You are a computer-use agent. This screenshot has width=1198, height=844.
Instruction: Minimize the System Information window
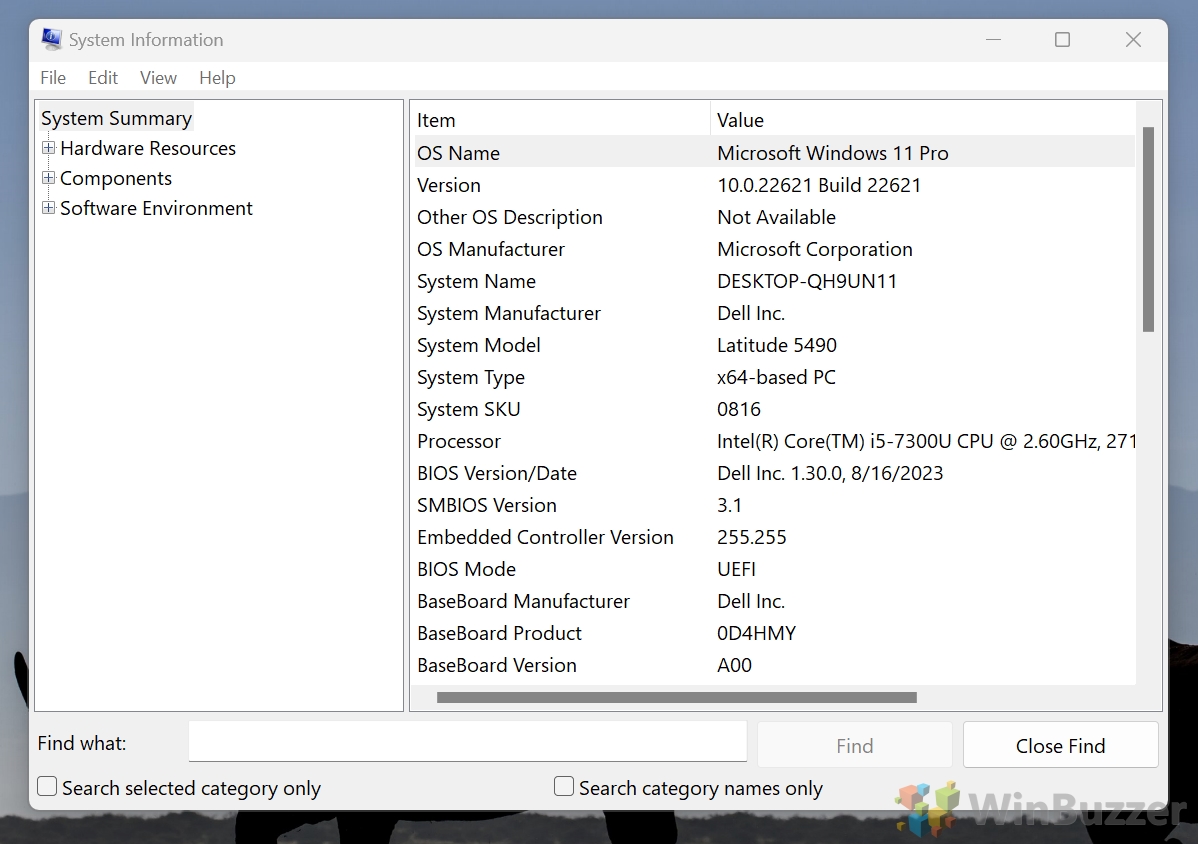pyautogui.click(x=993, y=40)
